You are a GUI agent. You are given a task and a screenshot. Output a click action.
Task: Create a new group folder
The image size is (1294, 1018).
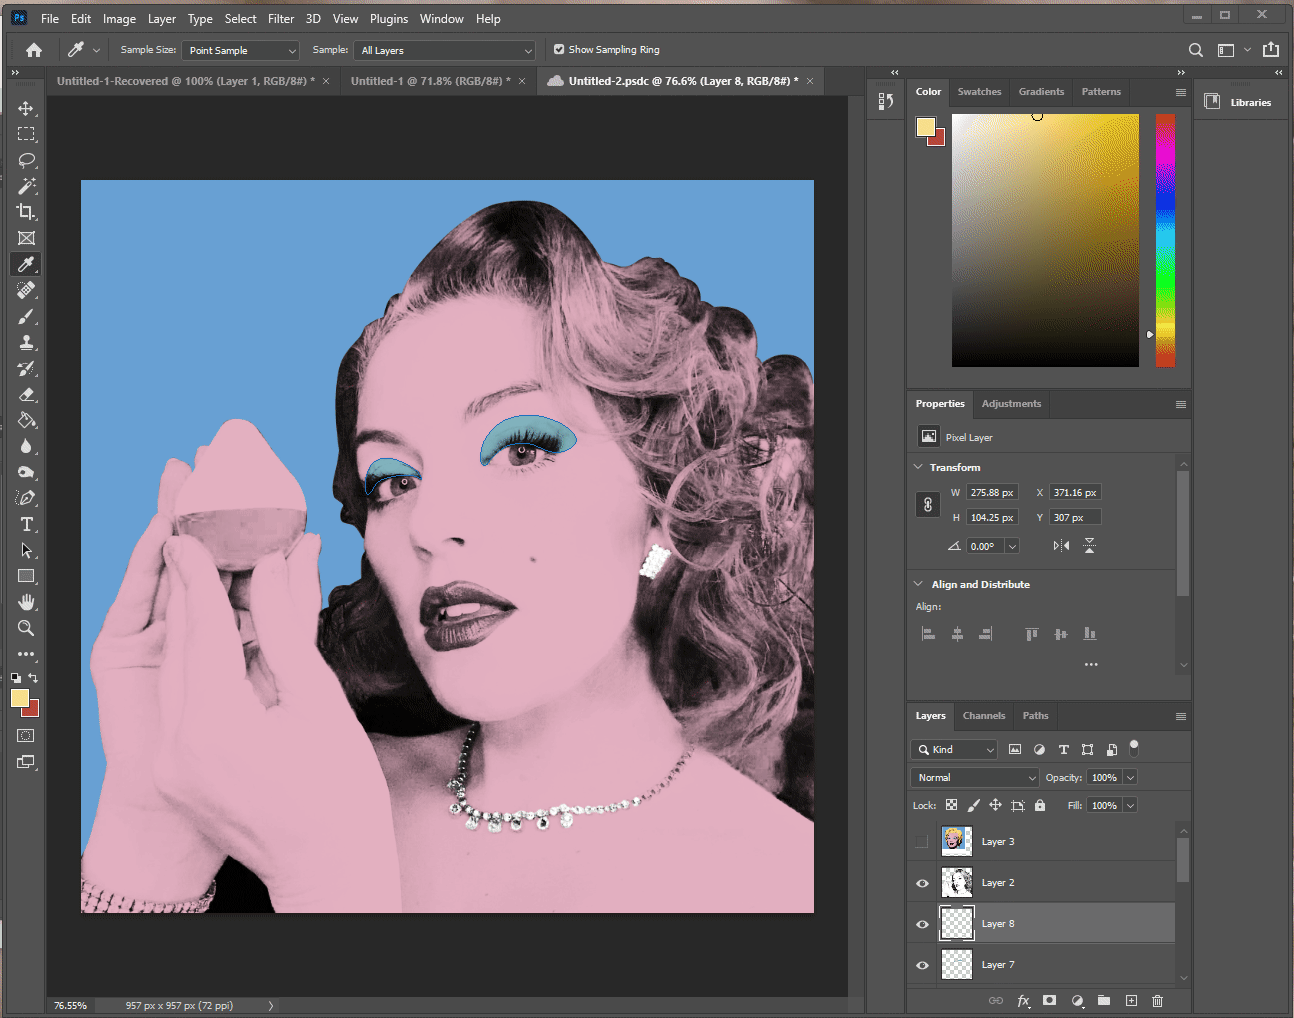(1104, 1000)
